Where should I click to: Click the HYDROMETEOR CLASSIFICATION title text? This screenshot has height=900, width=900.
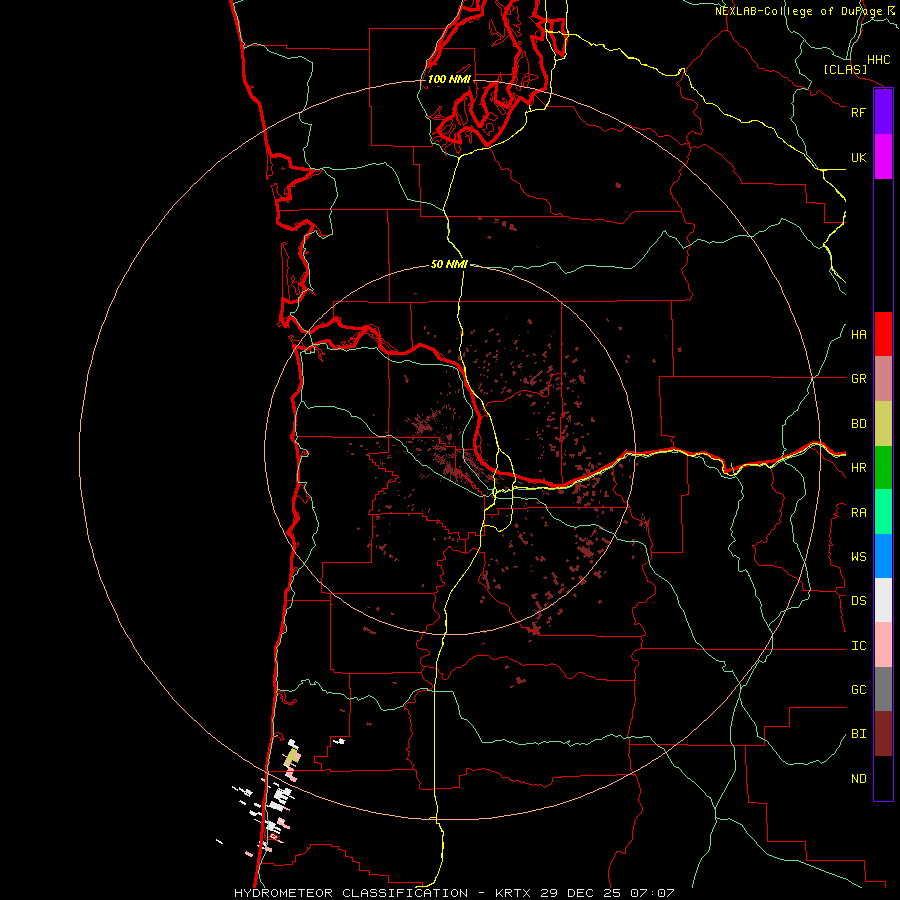(x=351, y=893)
